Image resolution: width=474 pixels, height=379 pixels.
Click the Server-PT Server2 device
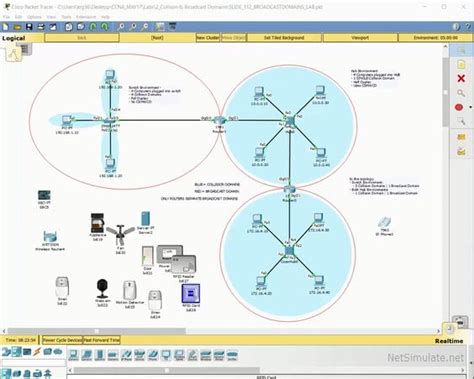pyautogui.click(x=145, y=219)
